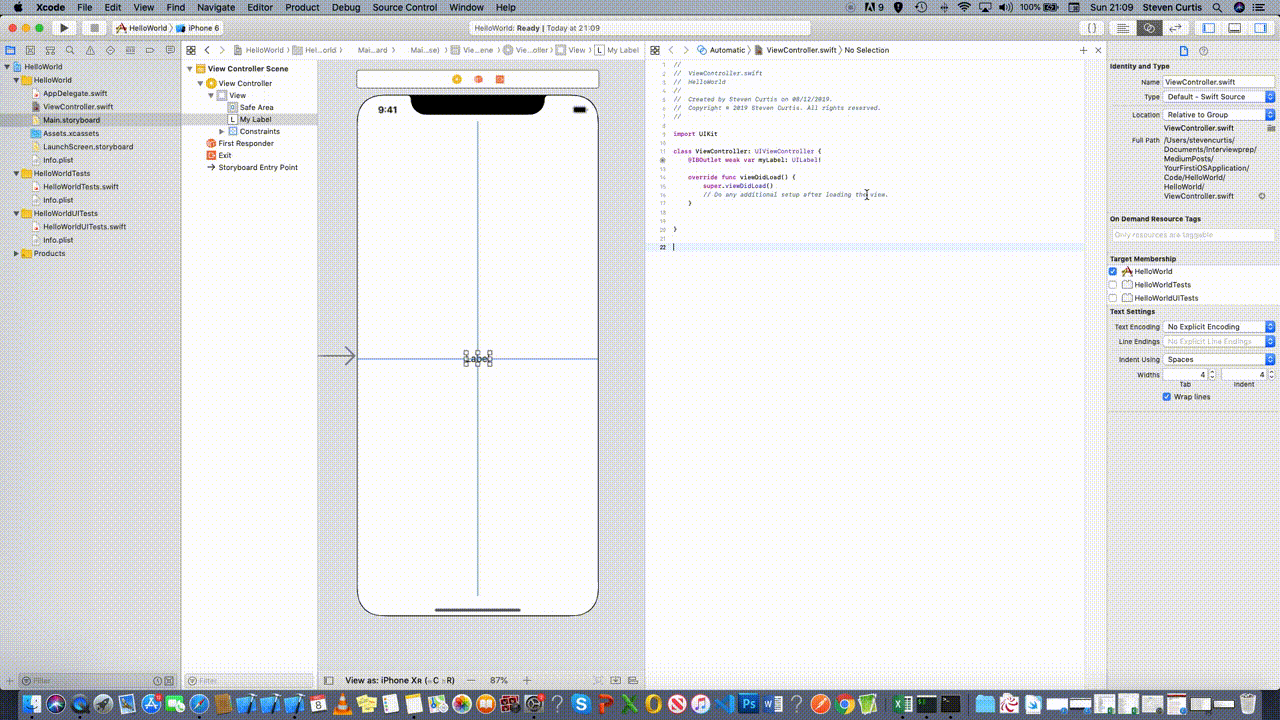
Task: Collapse the HelloWorldUITests group
Action: coord(16,214)
